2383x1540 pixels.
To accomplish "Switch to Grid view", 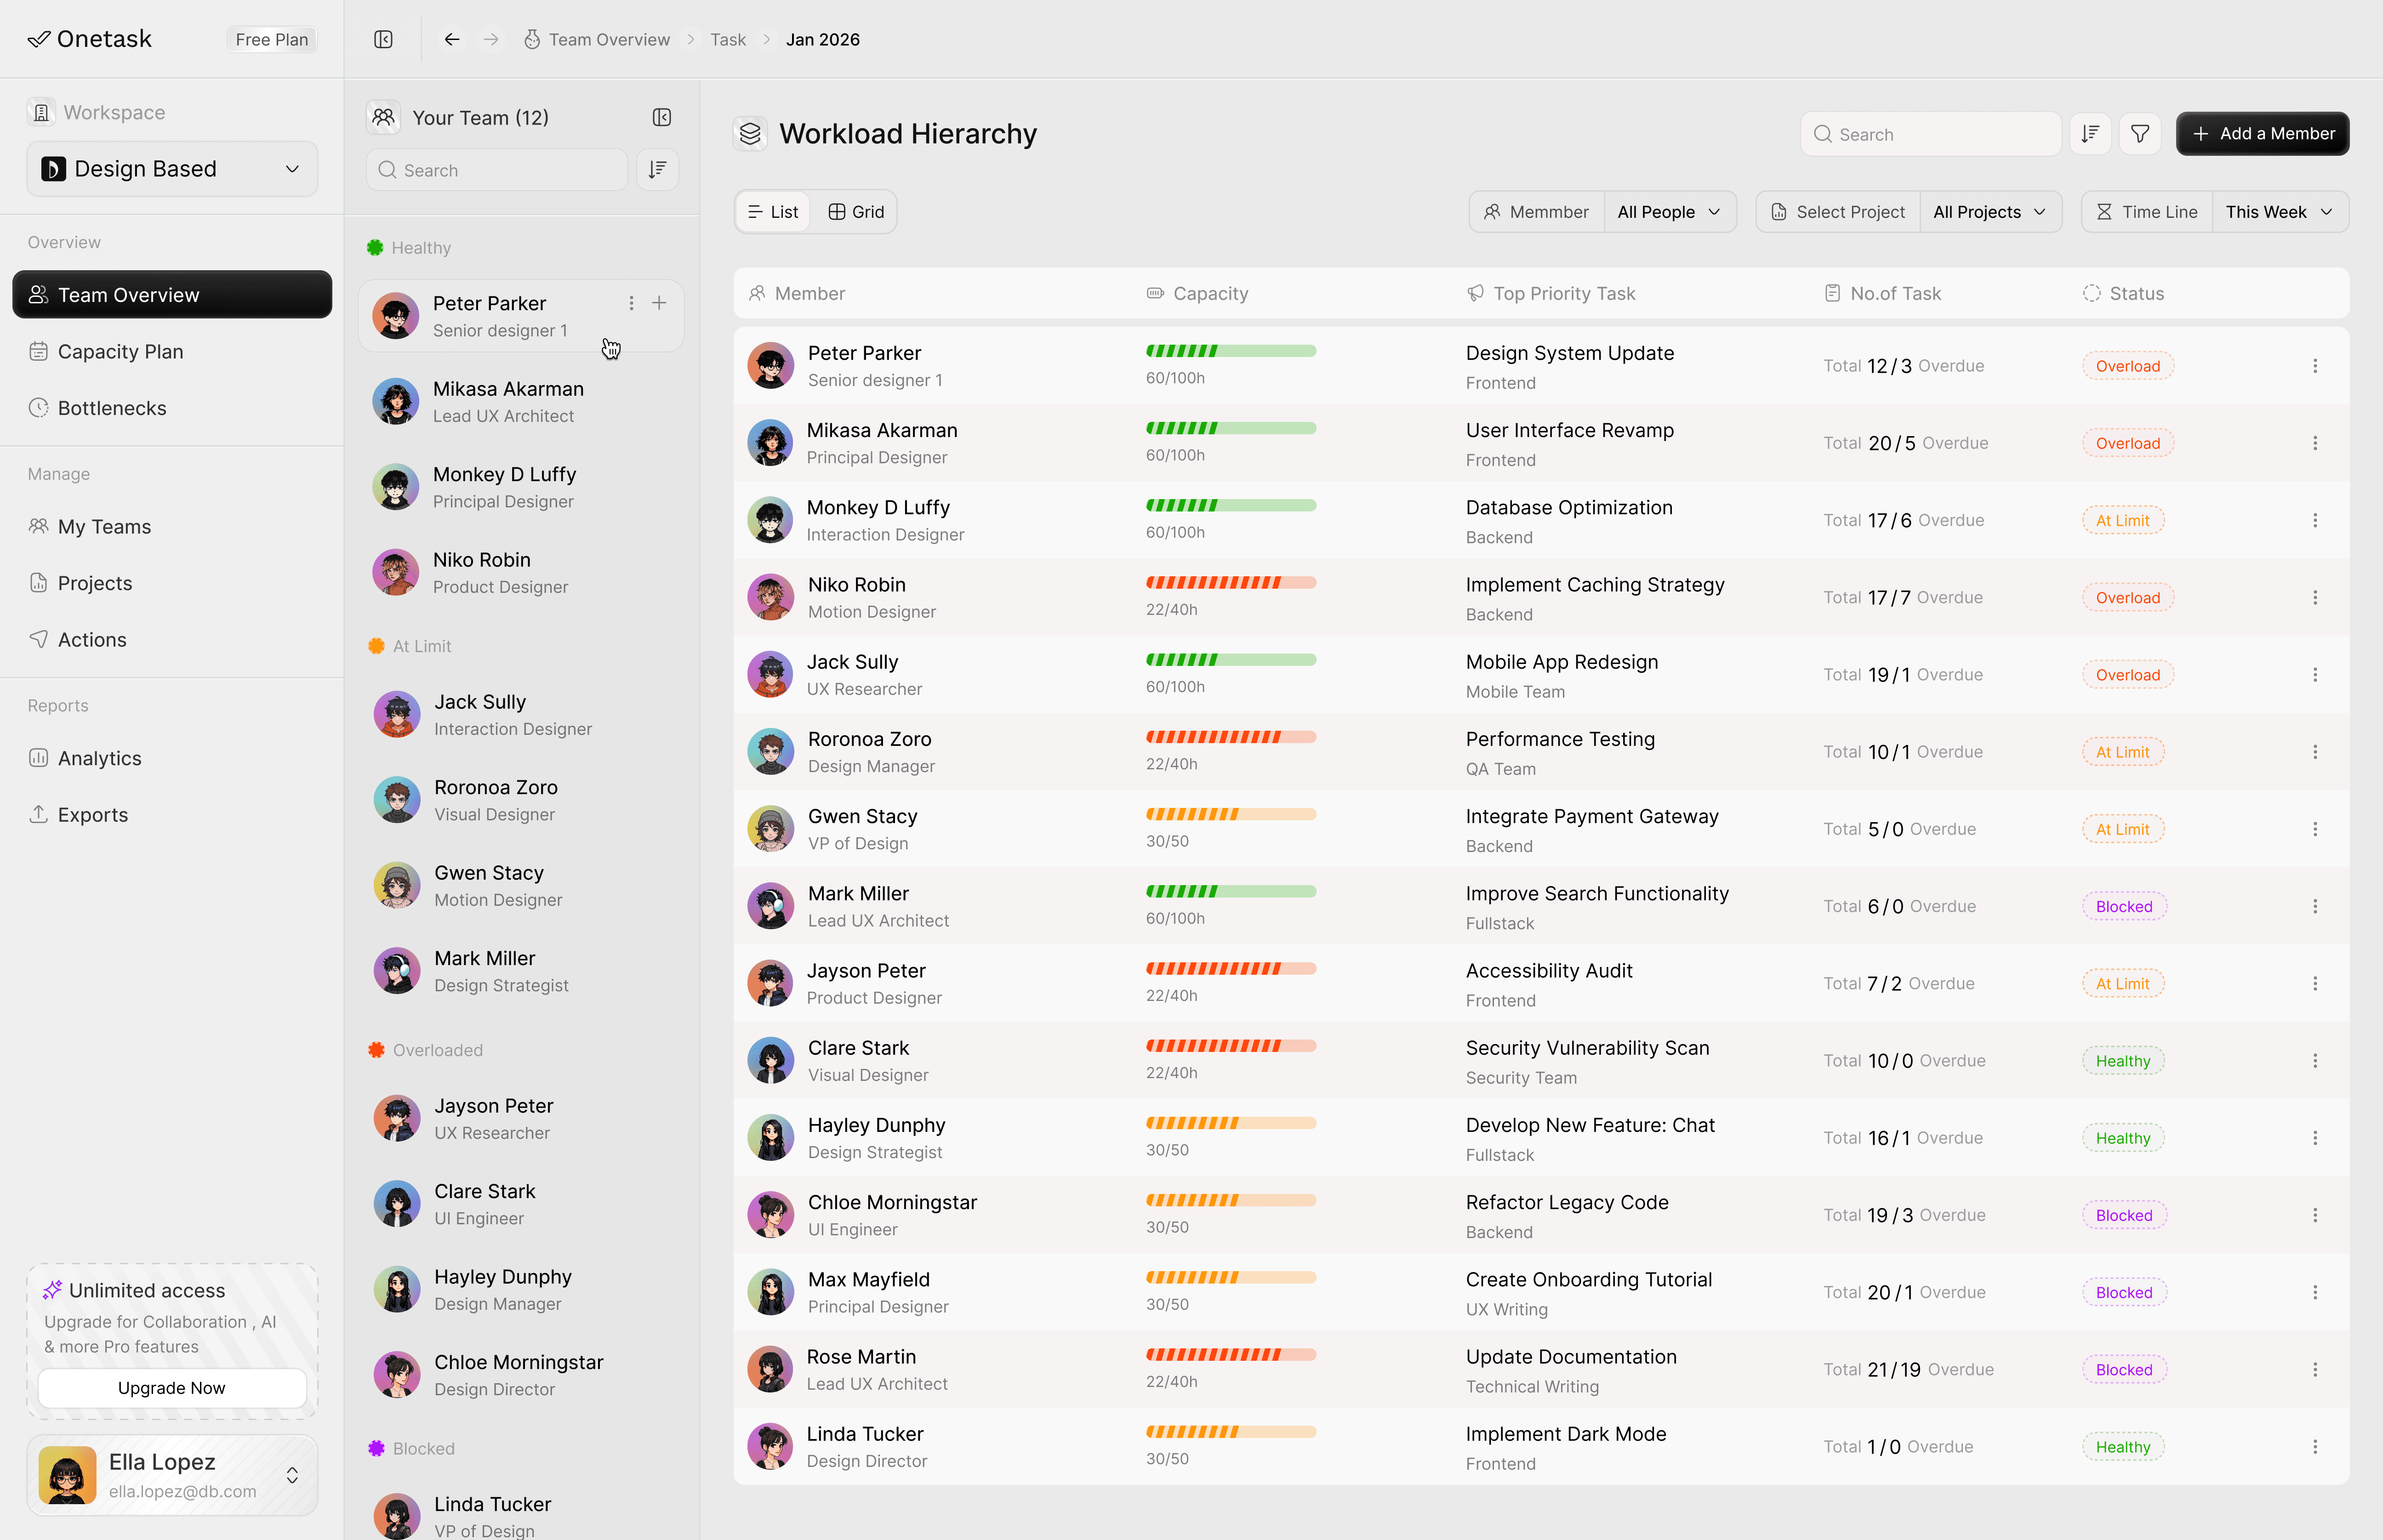I will (x=856, y=212).
